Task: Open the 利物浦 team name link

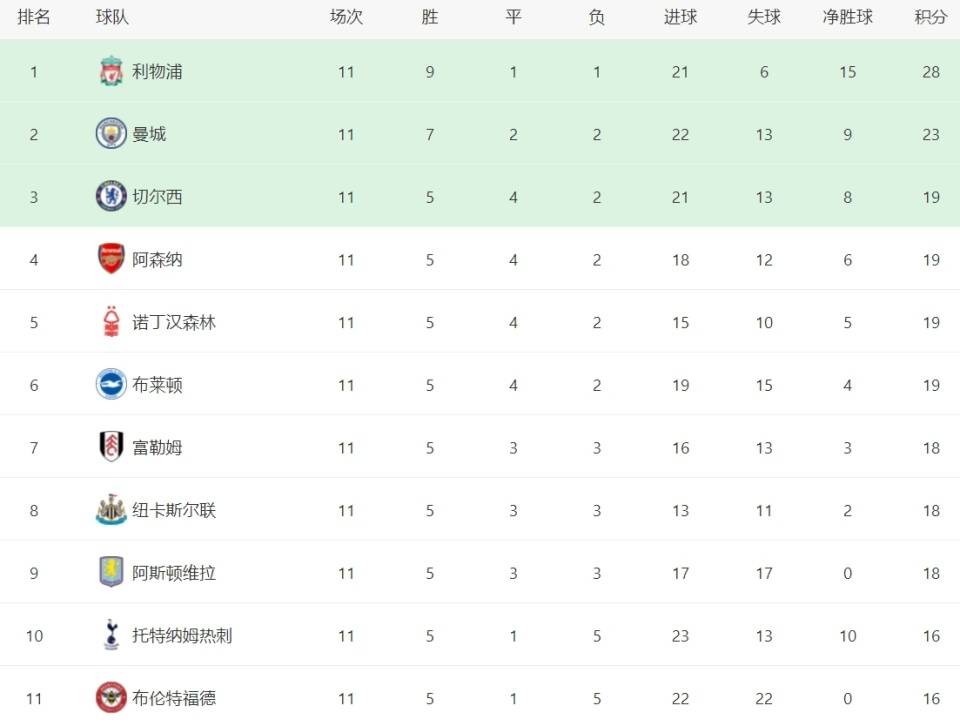Action: point(157,72)
